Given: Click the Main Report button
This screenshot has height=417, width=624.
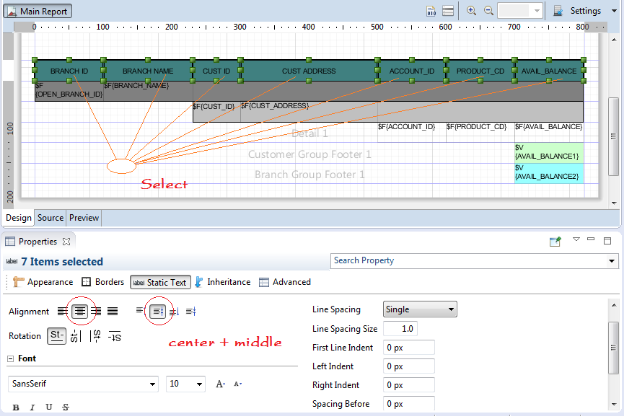Looking at the screenshot, I should 42,10.
